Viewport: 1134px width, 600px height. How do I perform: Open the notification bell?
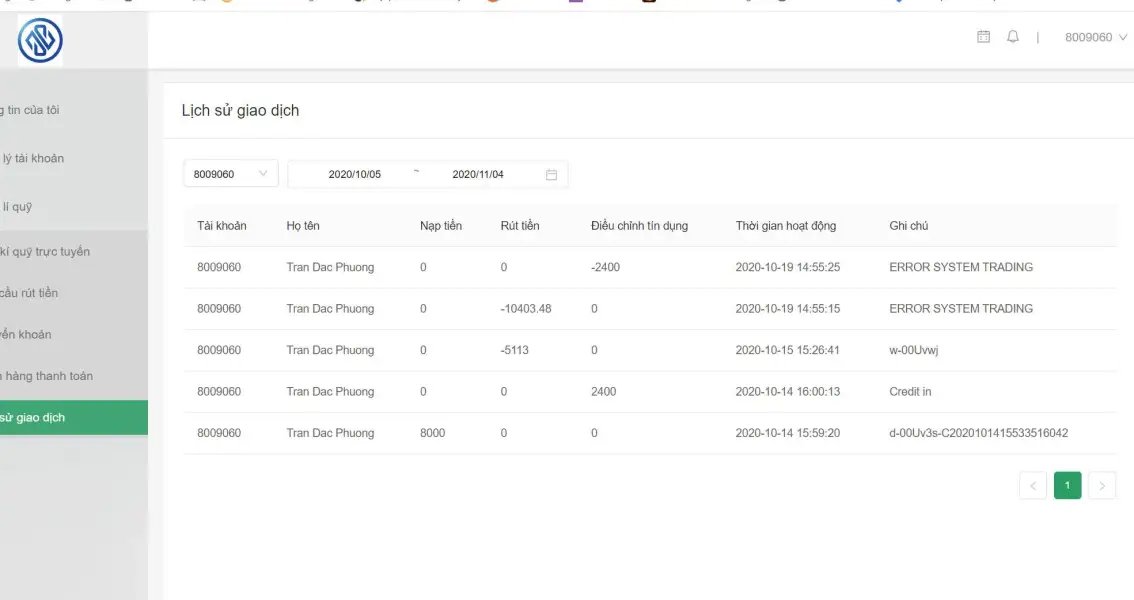tap(1013, 37)
